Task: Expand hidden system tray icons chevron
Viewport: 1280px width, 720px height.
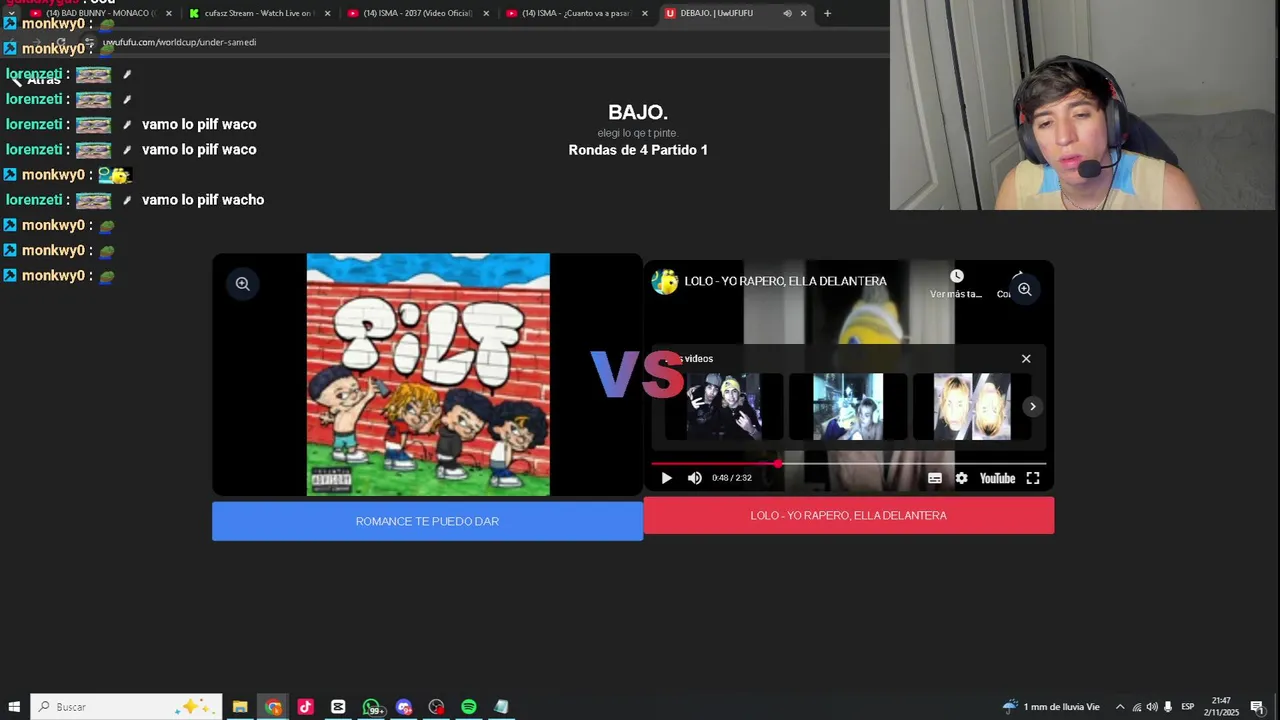Action: click(x=1120, y=707)
